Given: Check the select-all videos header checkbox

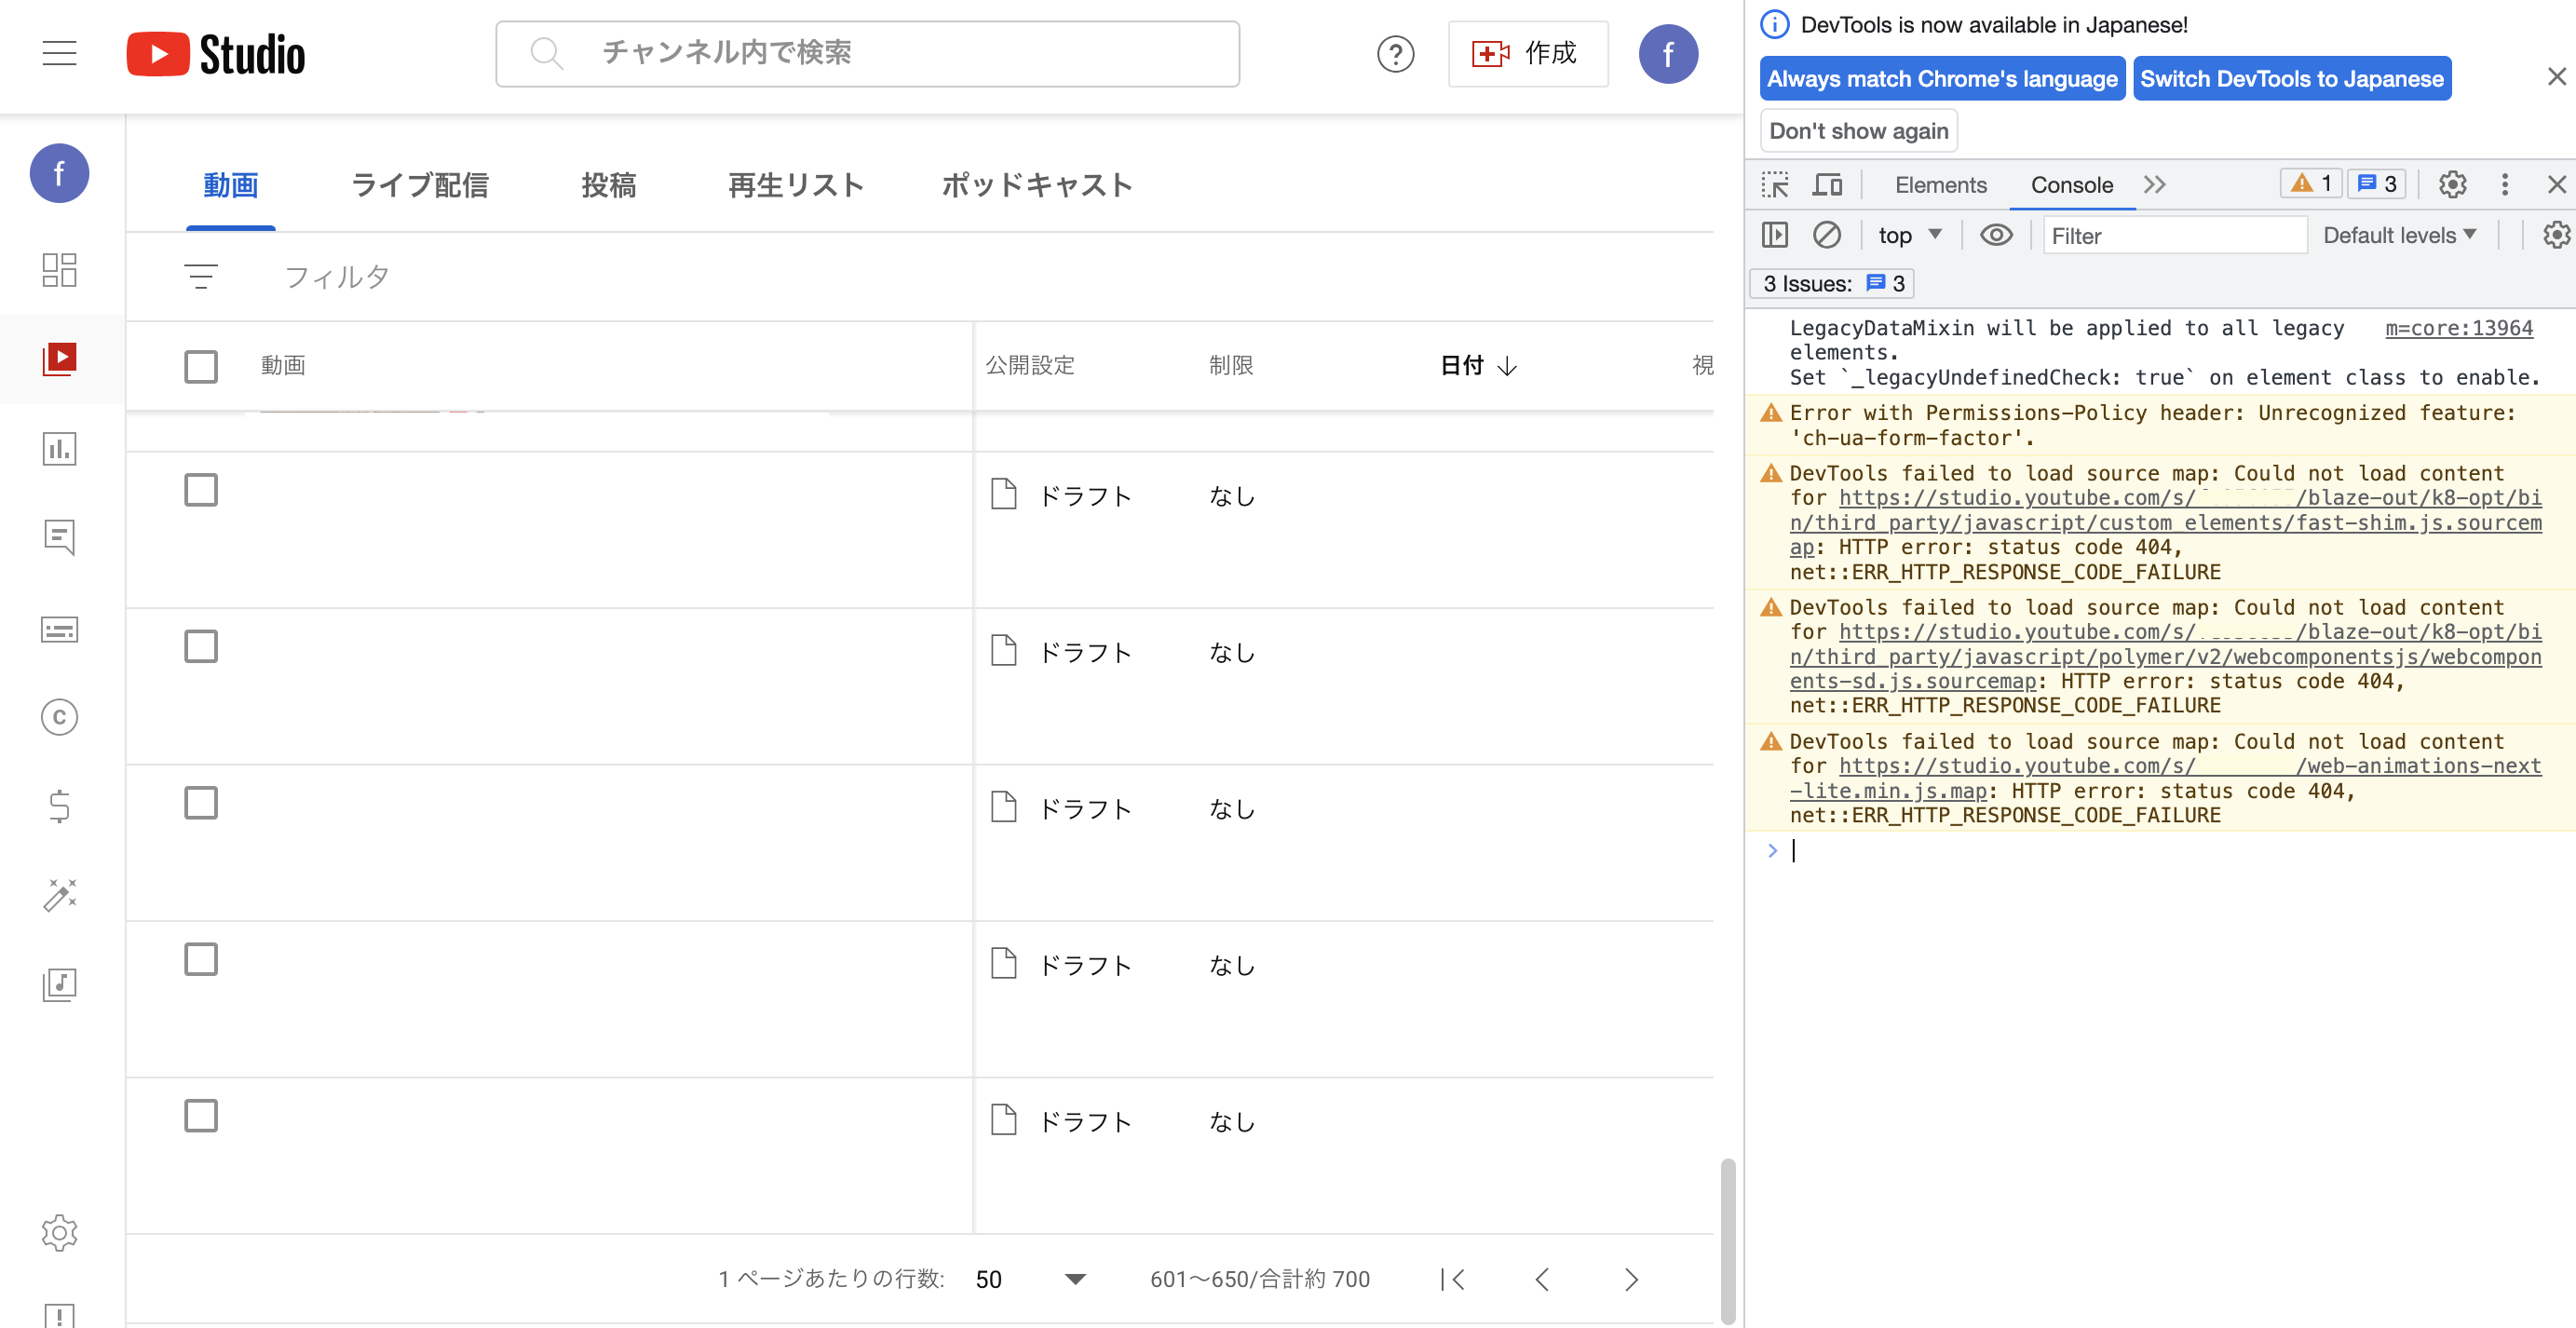Looking at the screenshot, I should coord(200,367).
